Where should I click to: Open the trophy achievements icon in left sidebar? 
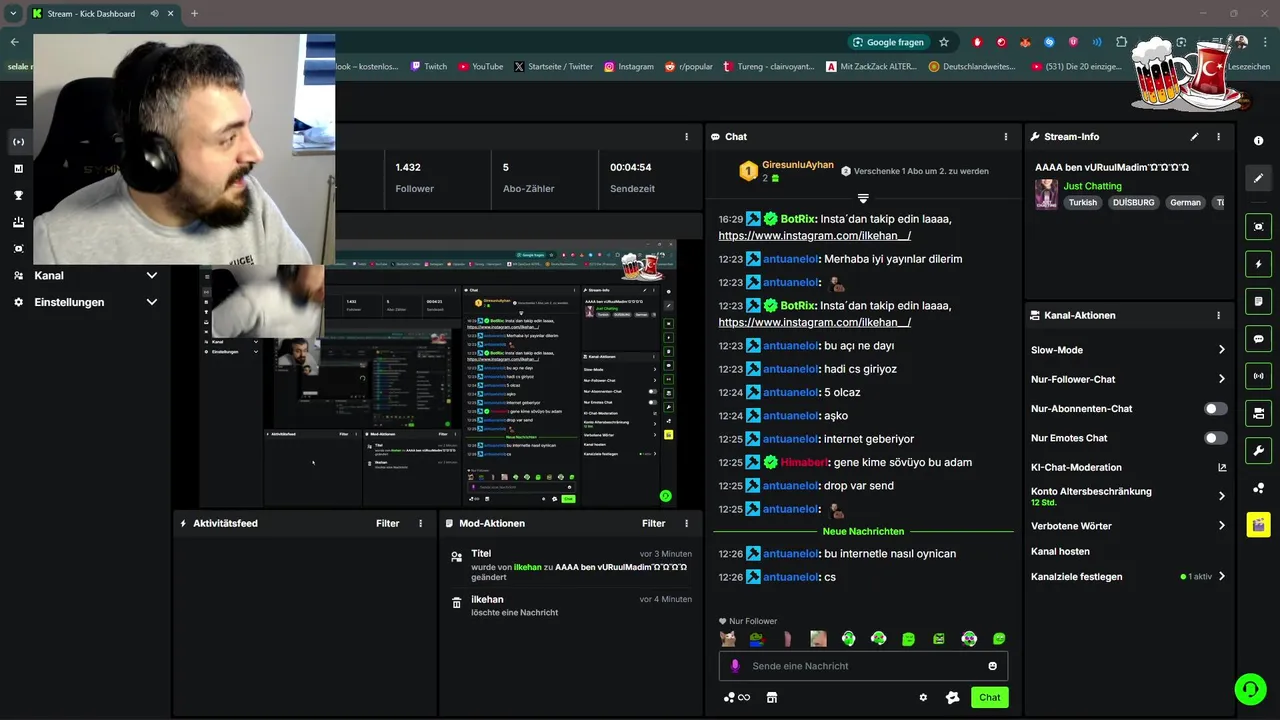click(18, 196)
